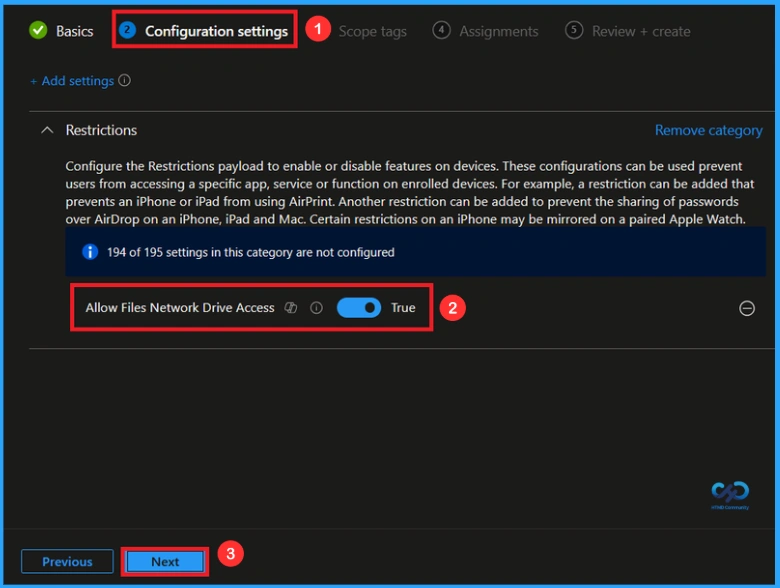Open the Scope tags tab
This screenshot has height=588, width=780.
[x=373, y=31]
